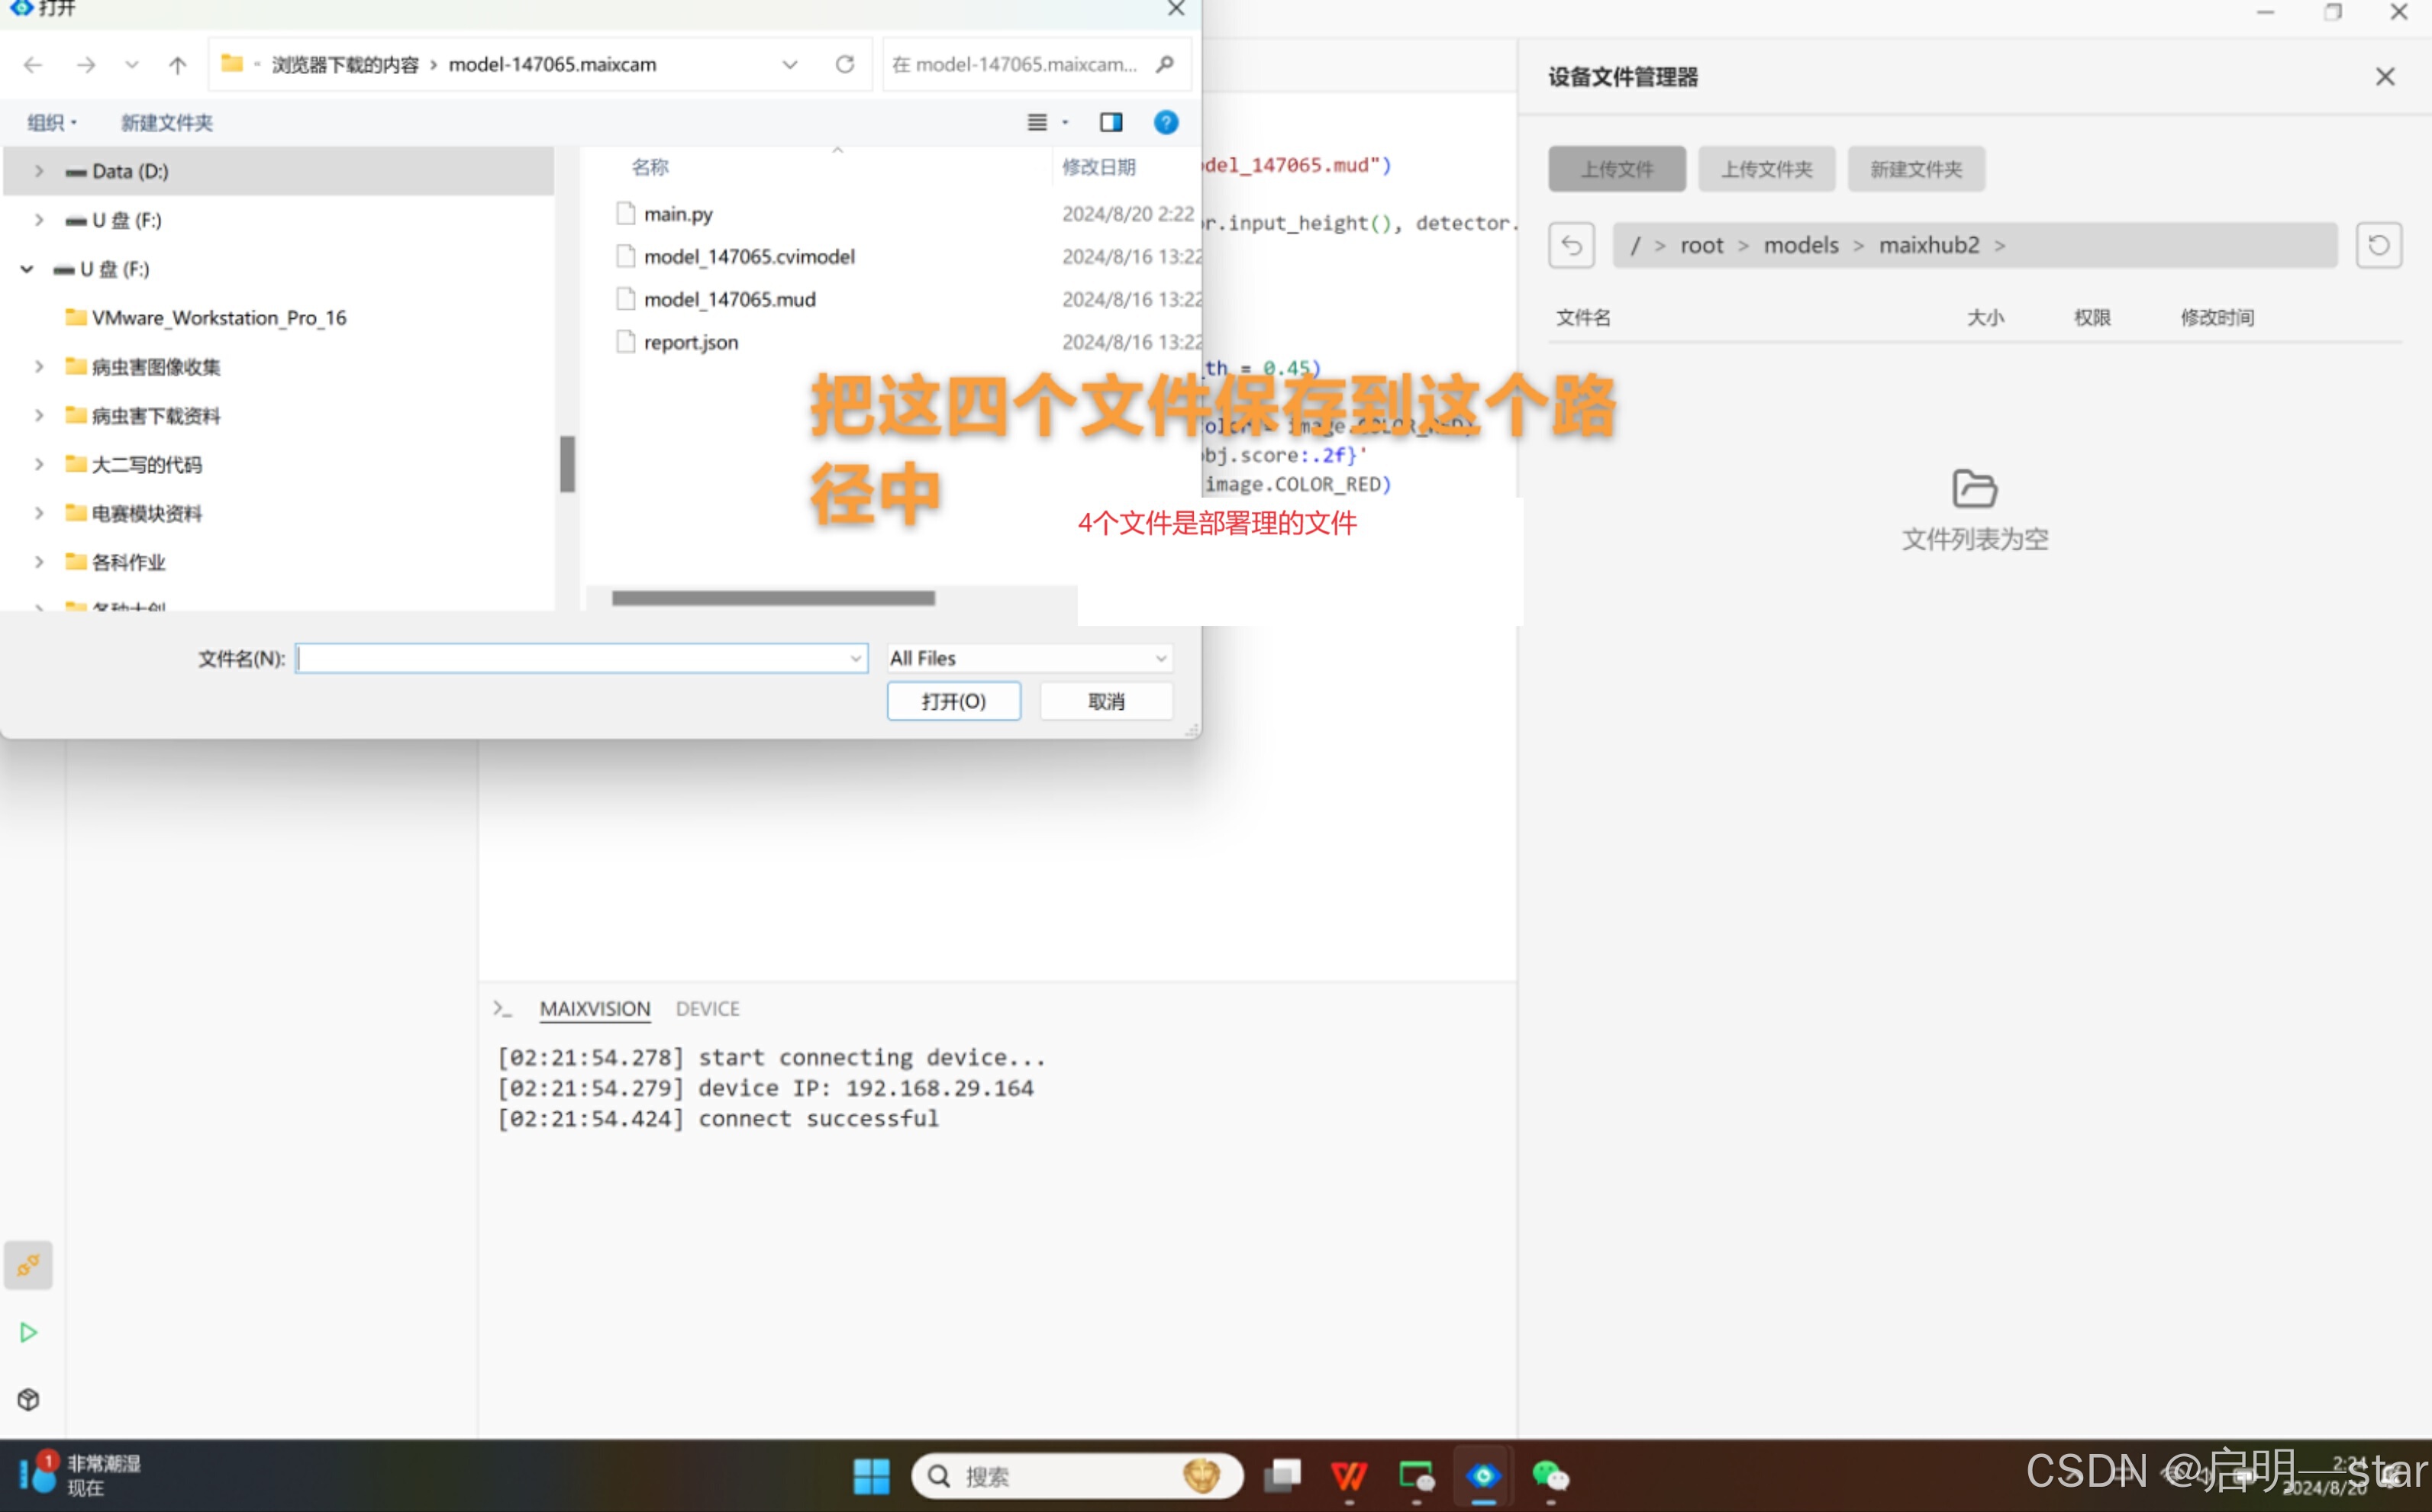The width and height of the screenshot is (2432, 1512).
Task: Click the dialog's up-folder arrow
Action: (177, 65)
